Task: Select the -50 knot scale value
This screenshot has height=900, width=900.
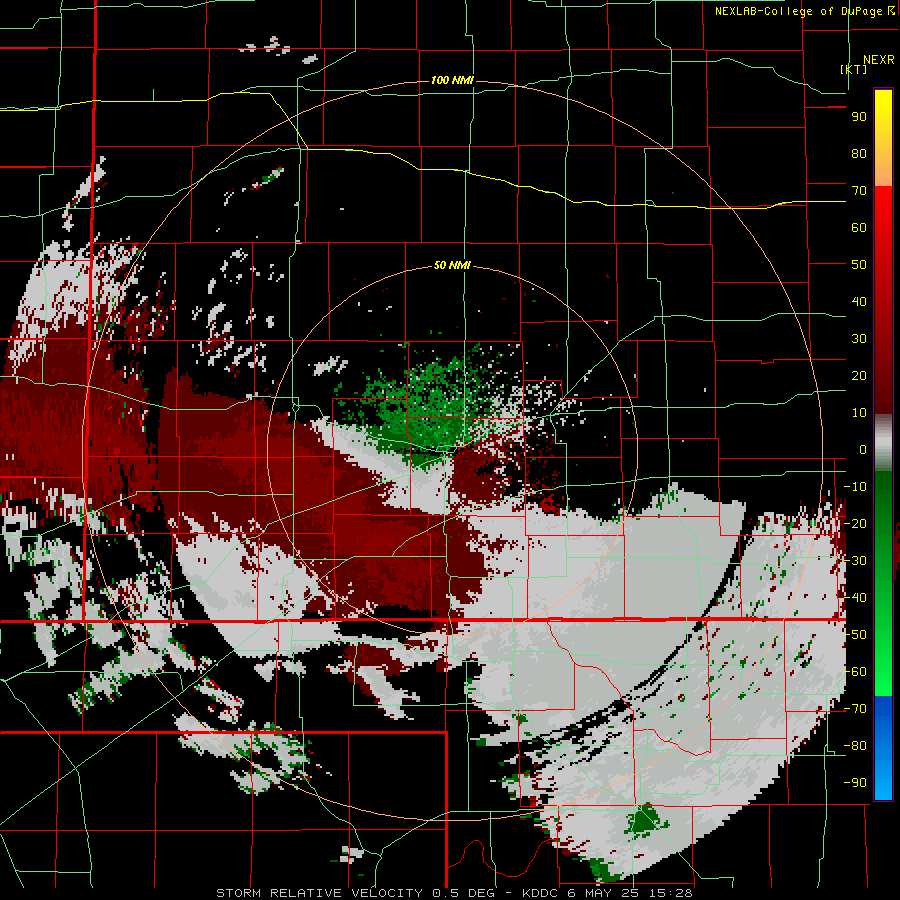Action: pos(855,635)
